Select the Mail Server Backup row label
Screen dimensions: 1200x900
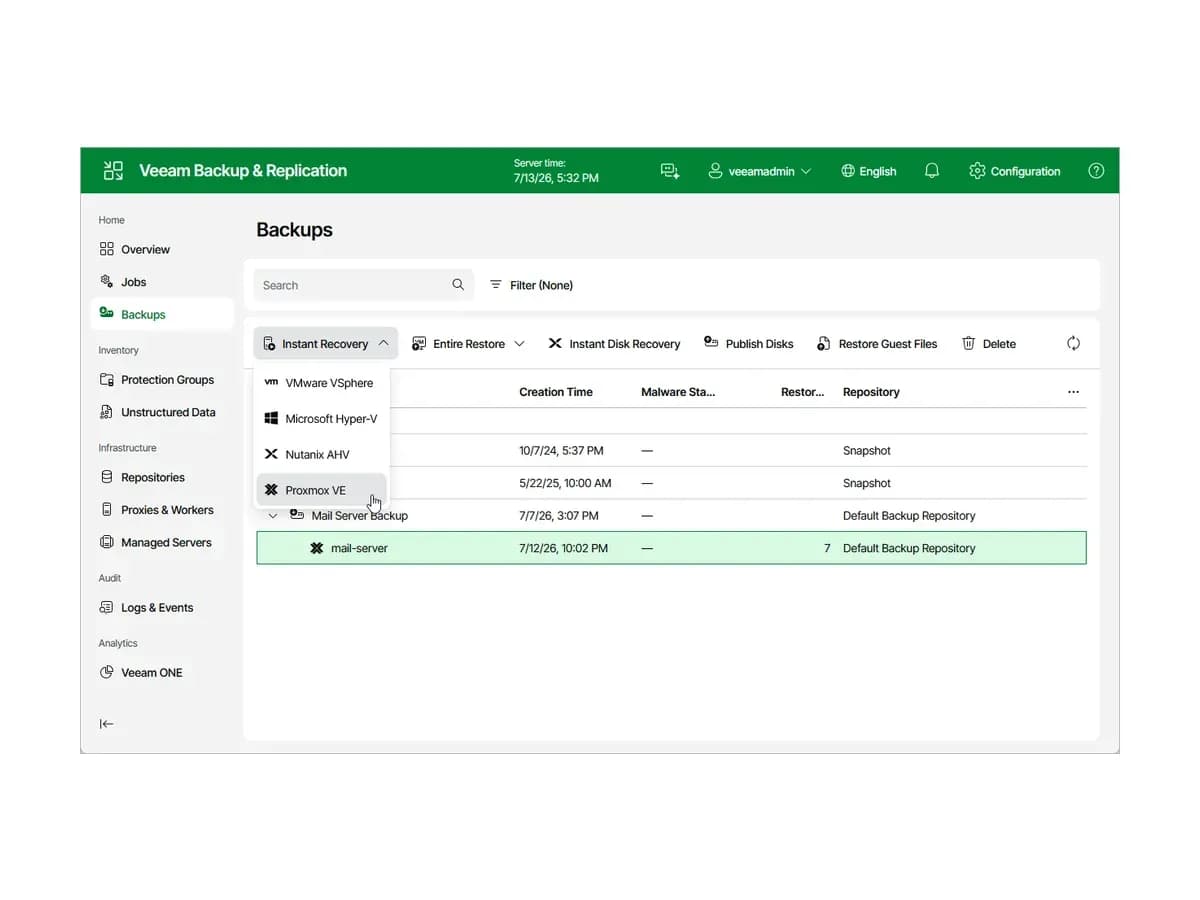pos(360,515)
